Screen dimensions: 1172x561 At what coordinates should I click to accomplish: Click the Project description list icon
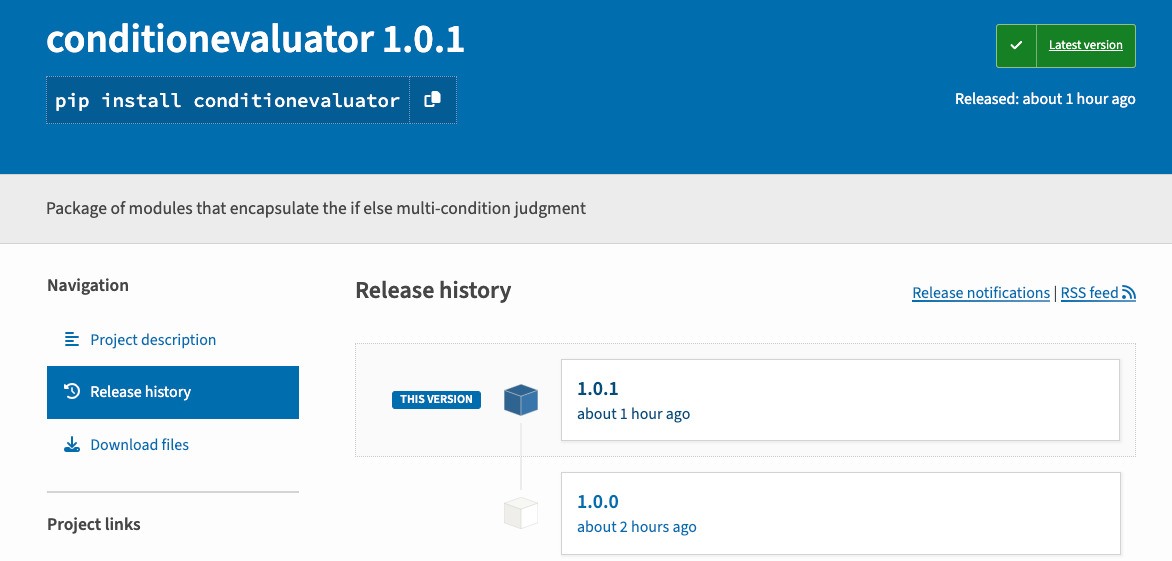(x=72, y=340)
